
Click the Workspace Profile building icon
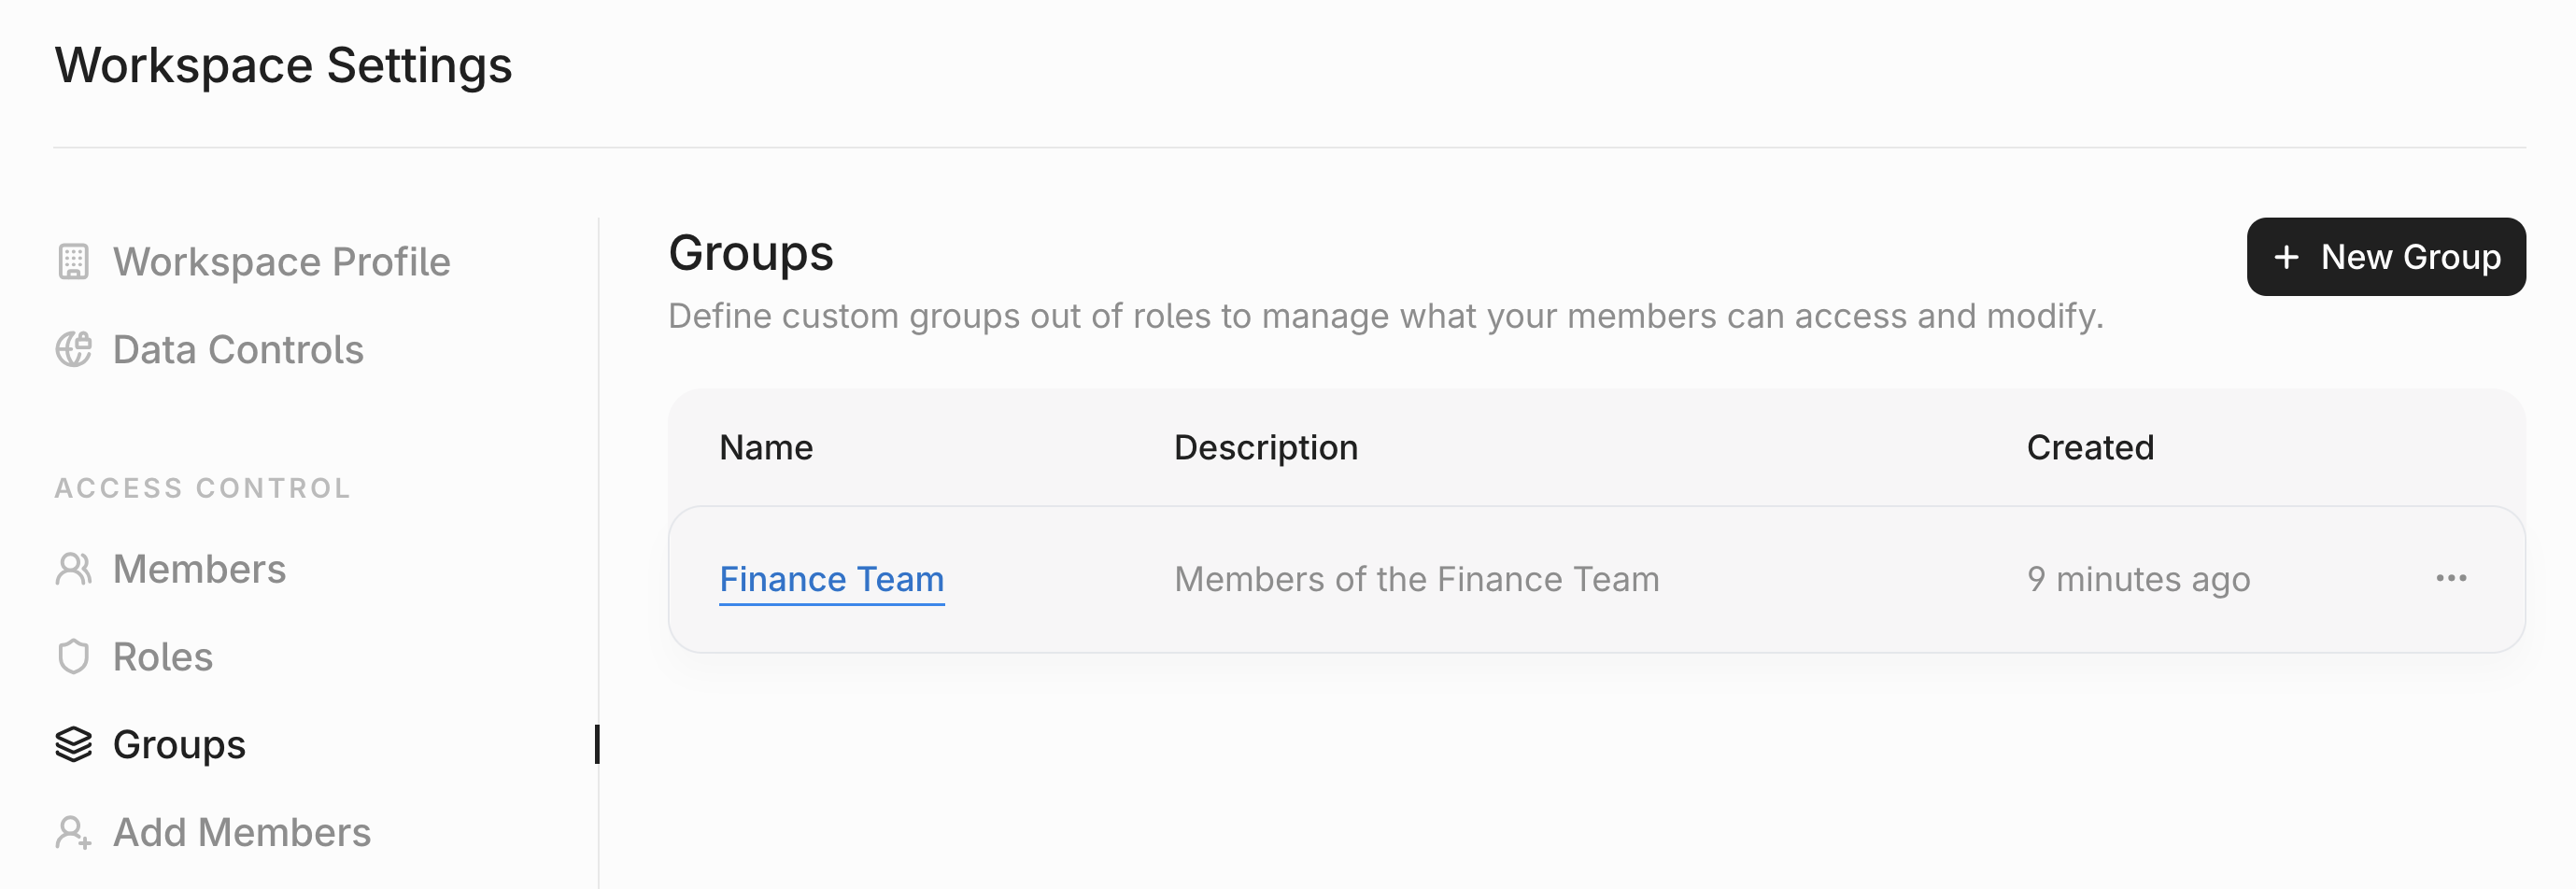pyautogui.click(x=73, y=262)
